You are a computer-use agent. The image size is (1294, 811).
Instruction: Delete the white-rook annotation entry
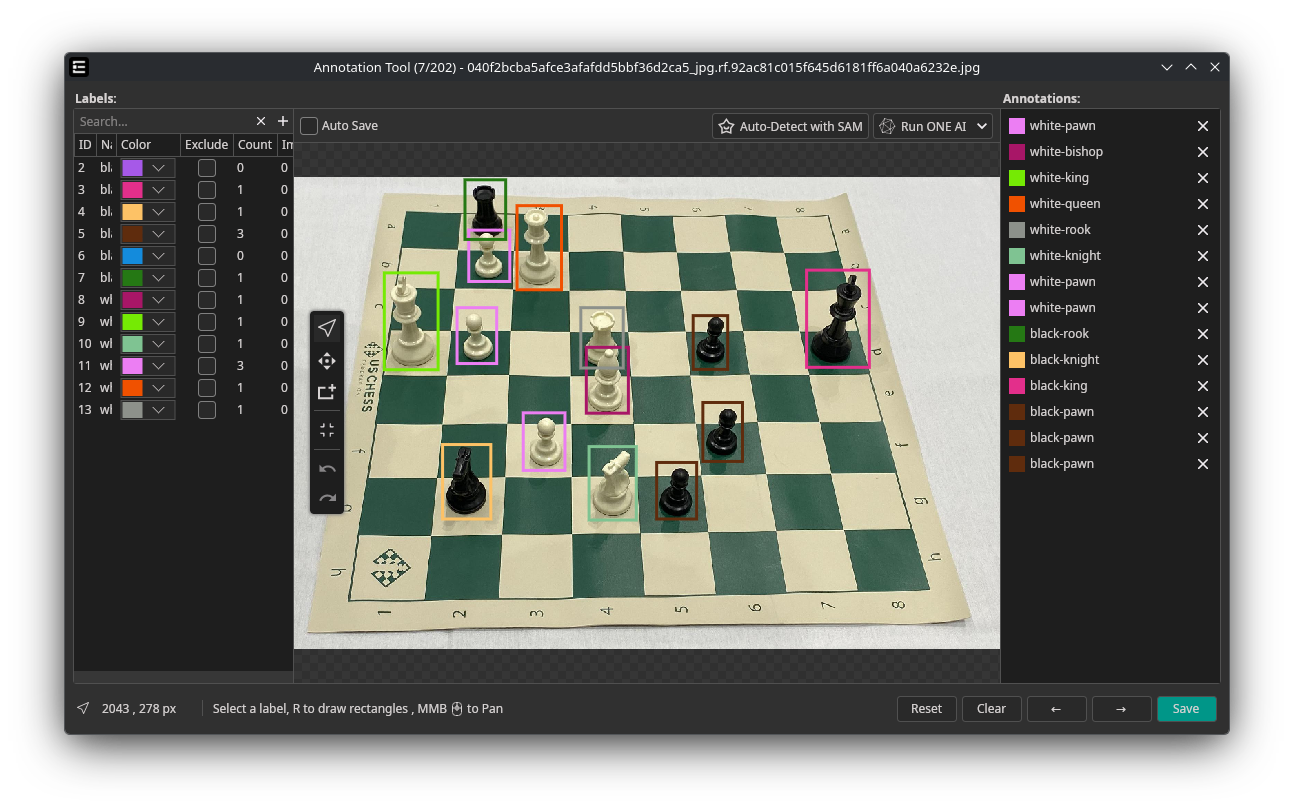(1203, 230)
